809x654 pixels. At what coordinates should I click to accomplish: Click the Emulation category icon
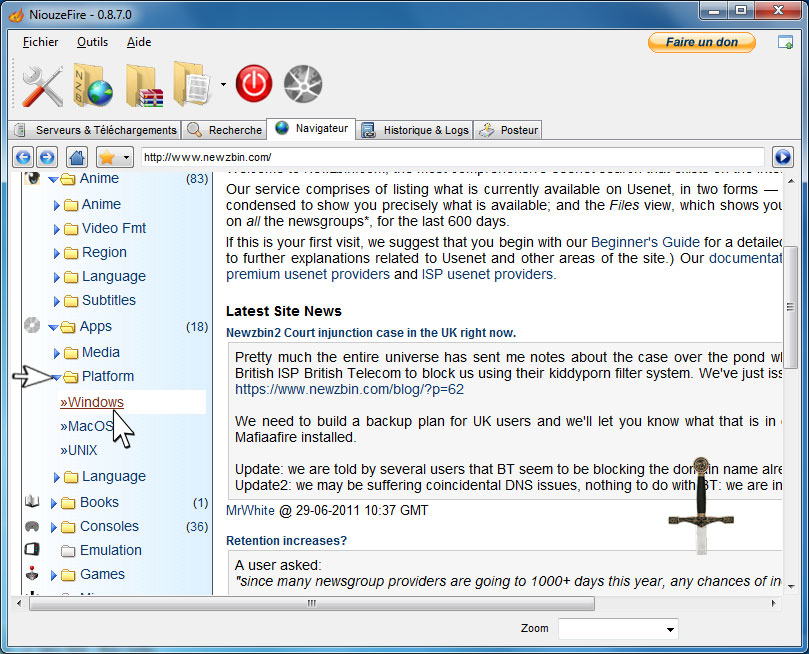point(32,549)
